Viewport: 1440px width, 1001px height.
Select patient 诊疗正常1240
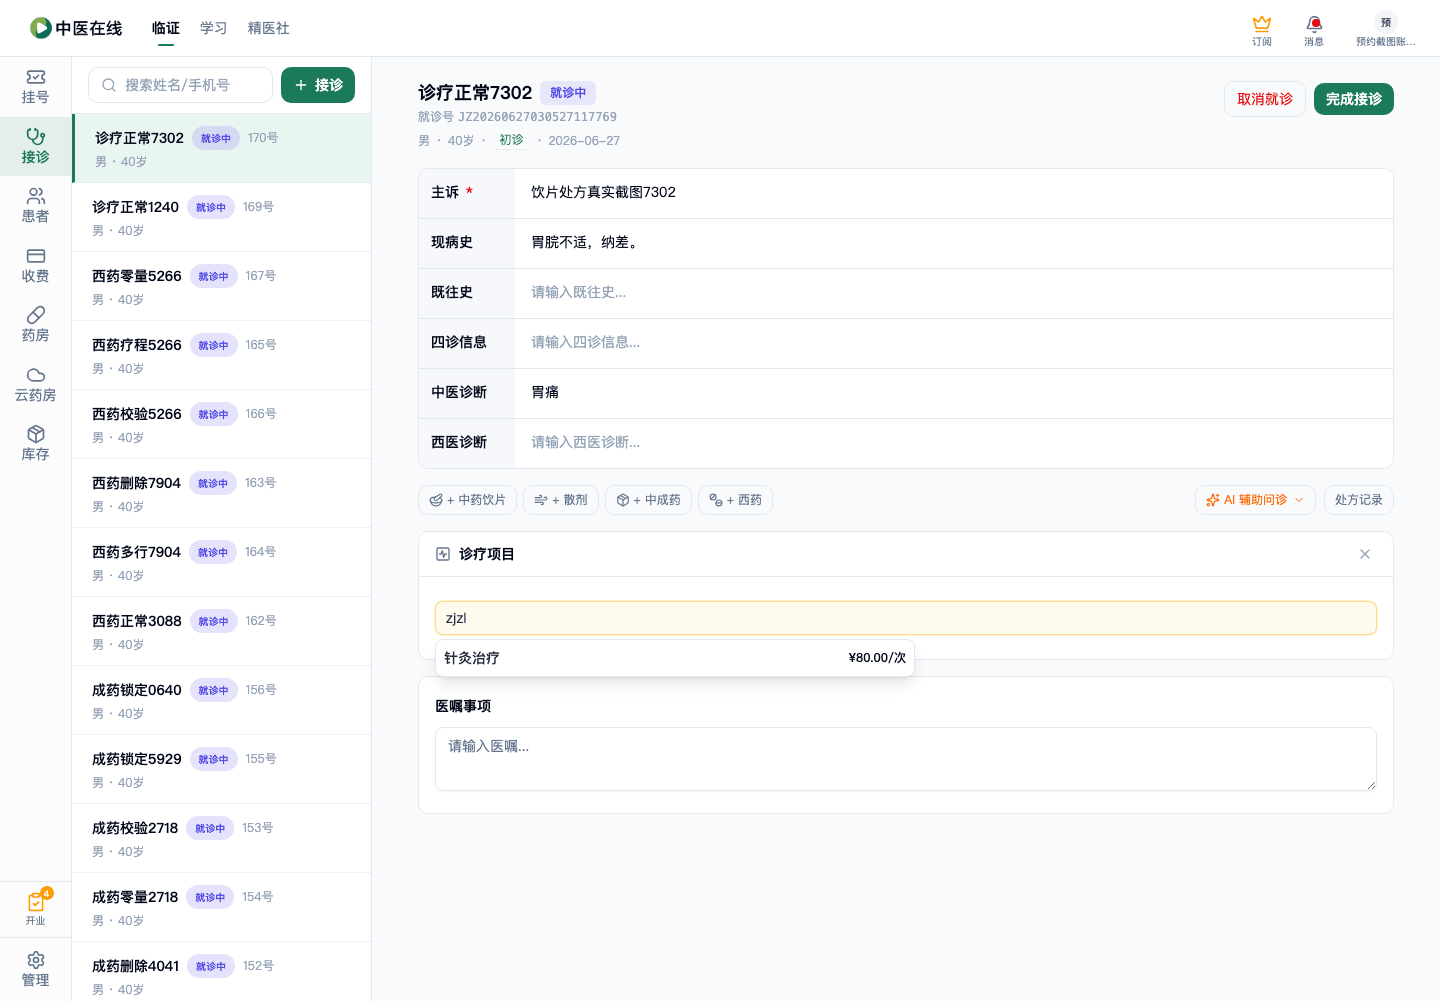[x=222, y=217]
